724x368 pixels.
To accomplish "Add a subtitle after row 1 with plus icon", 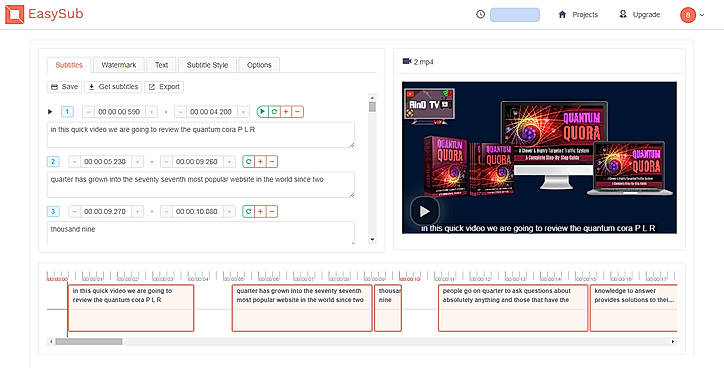I will click(286, 112).
